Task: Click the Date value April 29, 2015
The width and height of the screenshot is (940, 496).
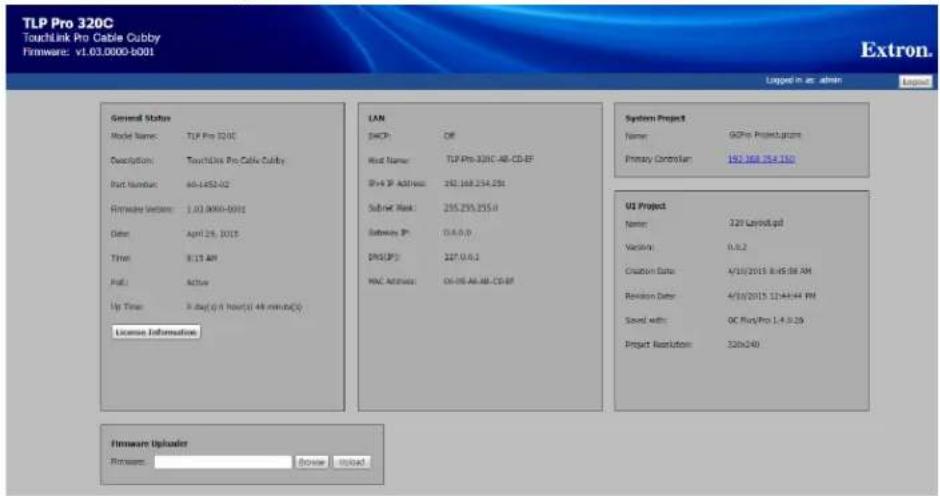Action: click(212, 234)
